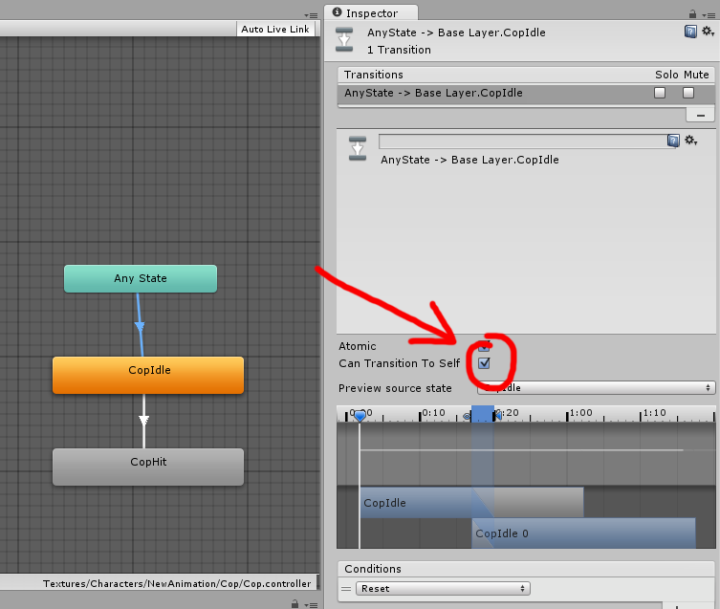Screen dimensions: 720x609
Task: Open the Inspector panel options menu
Action: pos(708,13)
